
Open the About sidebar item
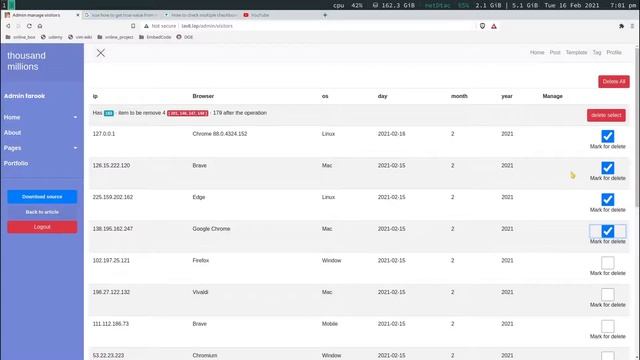pyautogui.click(x=13, y=133)
